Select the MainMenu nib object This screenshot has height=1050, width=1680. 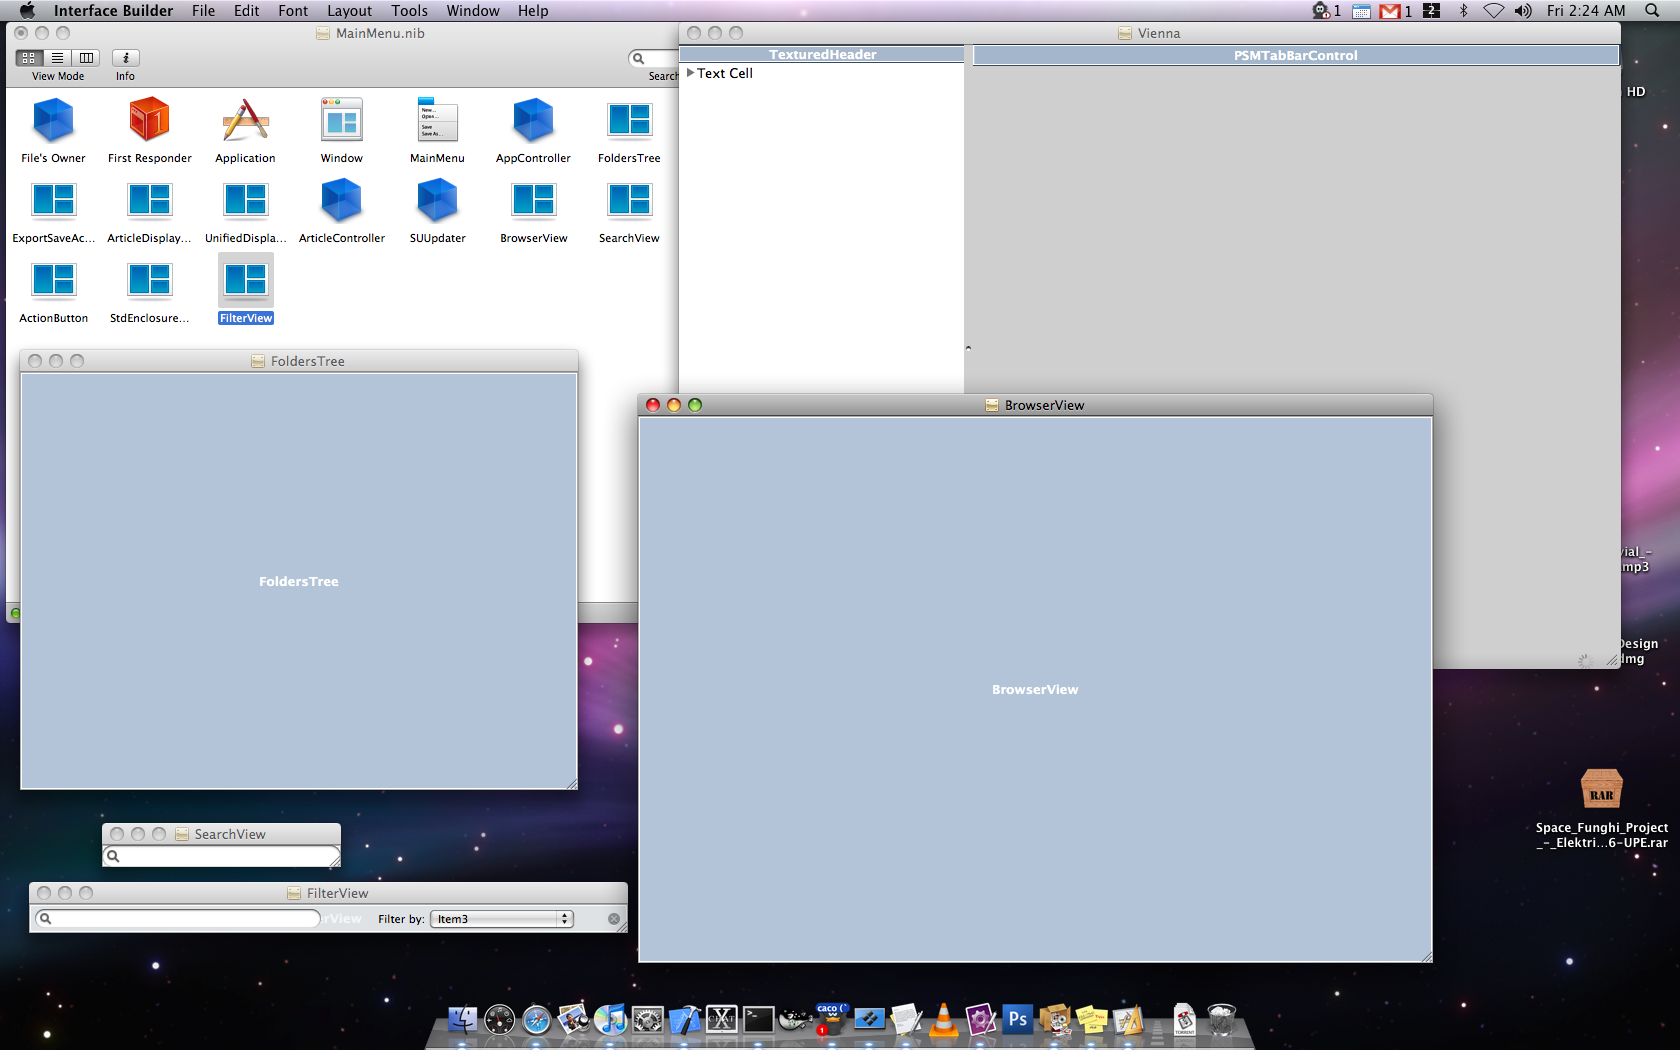tap(437, 121)
